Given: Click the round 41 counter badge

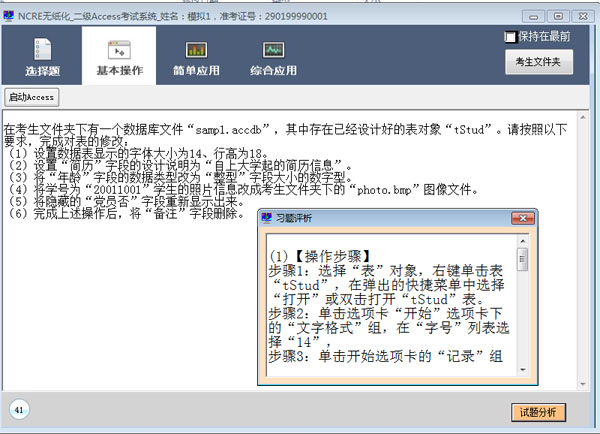Looking at the screenshot, I should [19, 410].
